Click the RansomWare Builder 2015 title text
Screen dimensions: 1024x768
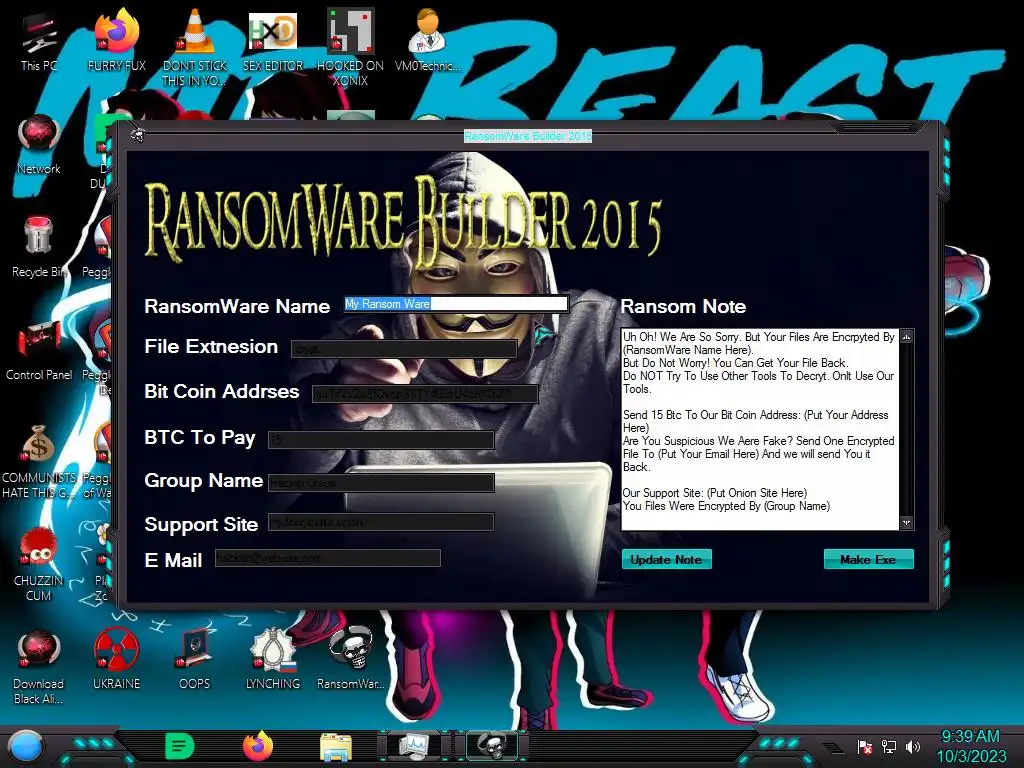(x=528, y=136)
